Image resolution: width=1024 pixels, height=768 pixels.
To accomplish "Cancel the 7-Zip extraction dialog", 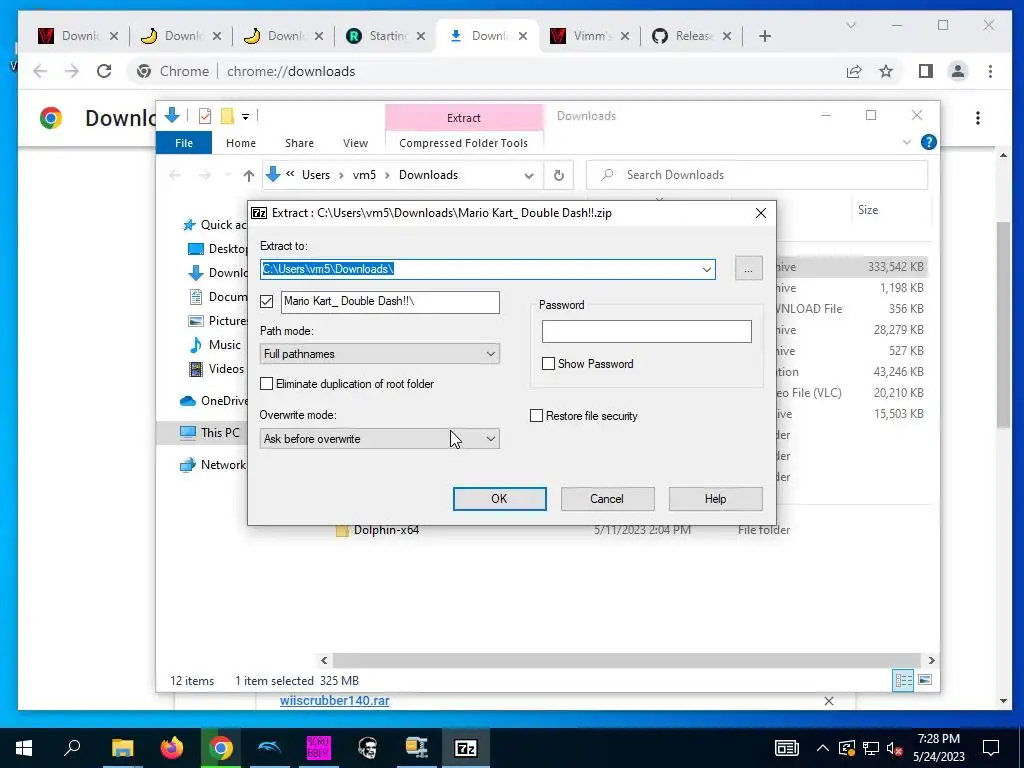I will (607, 499).
